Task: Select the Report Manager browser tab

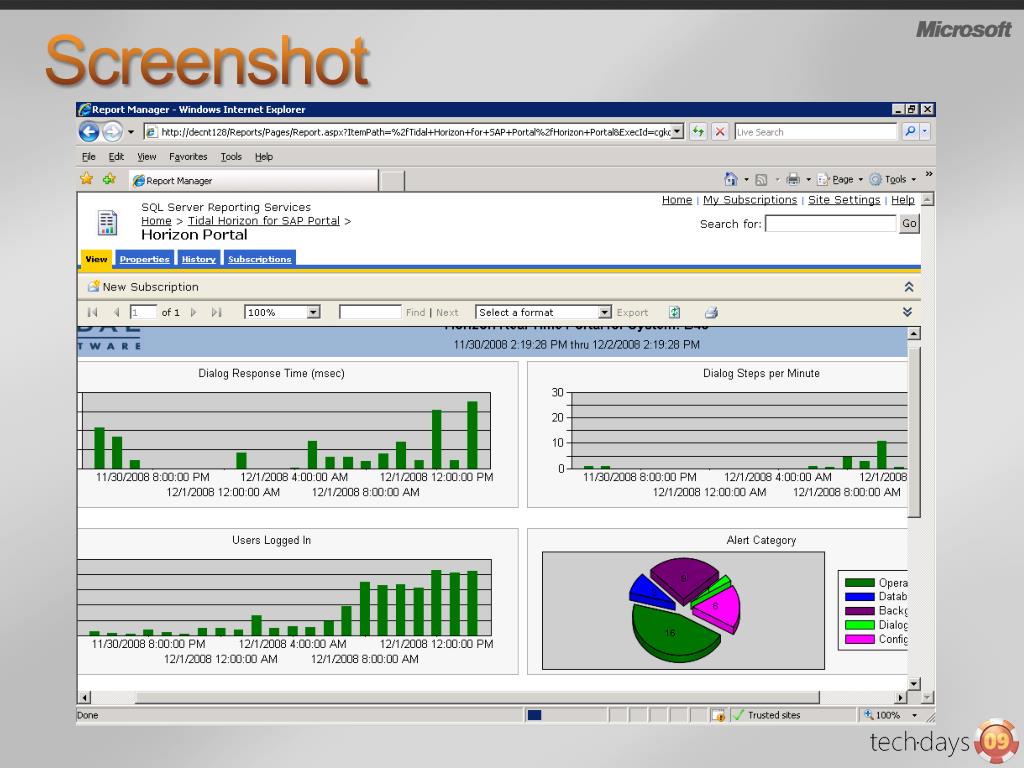Action: tap(253, 180)
